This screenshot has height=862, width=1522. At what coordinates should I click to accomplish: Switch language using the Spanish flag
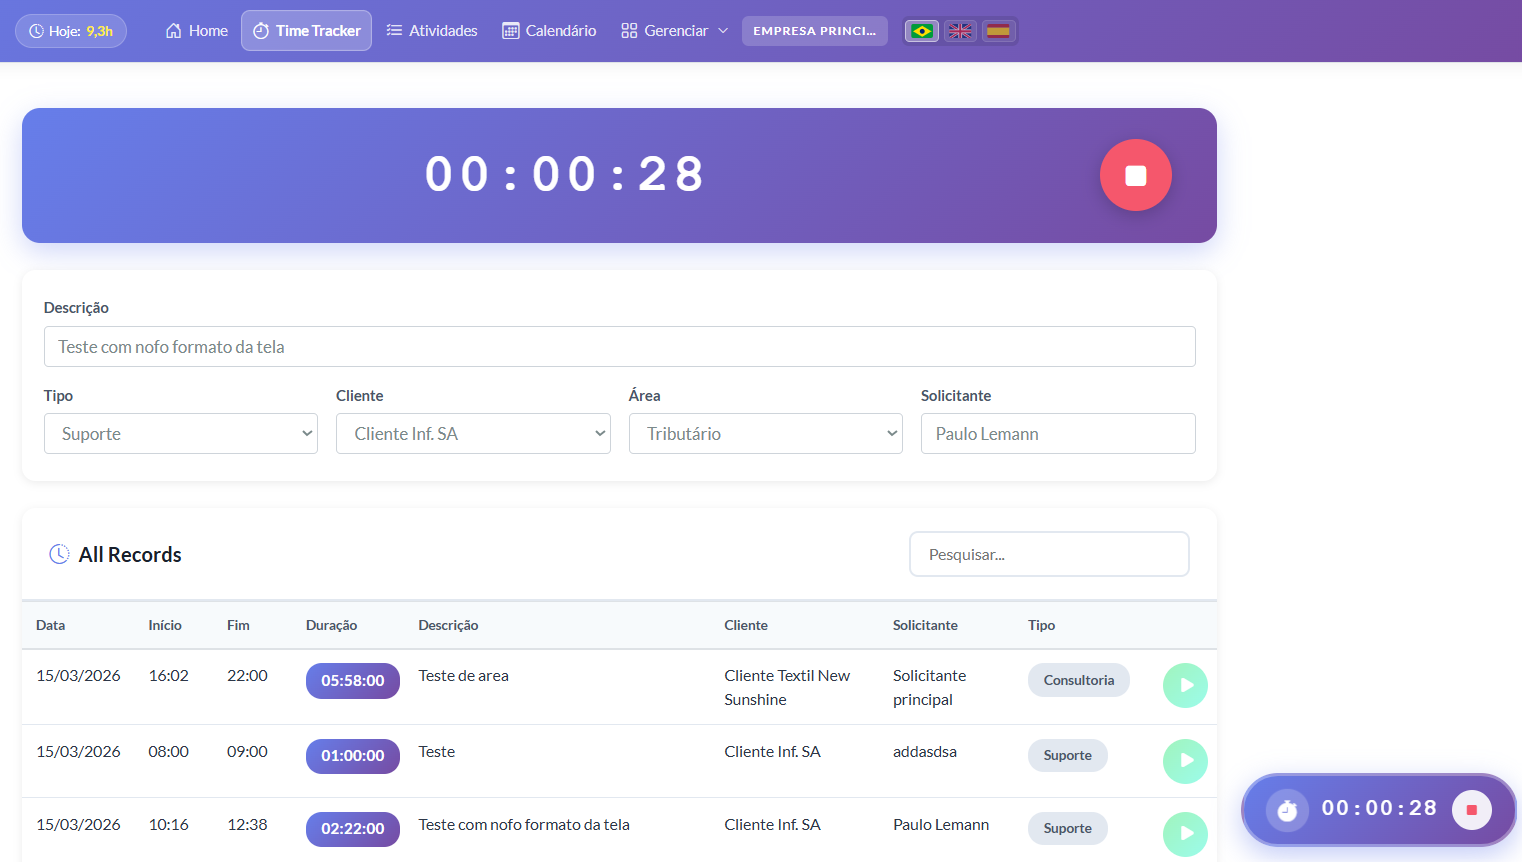click(998, 30)
